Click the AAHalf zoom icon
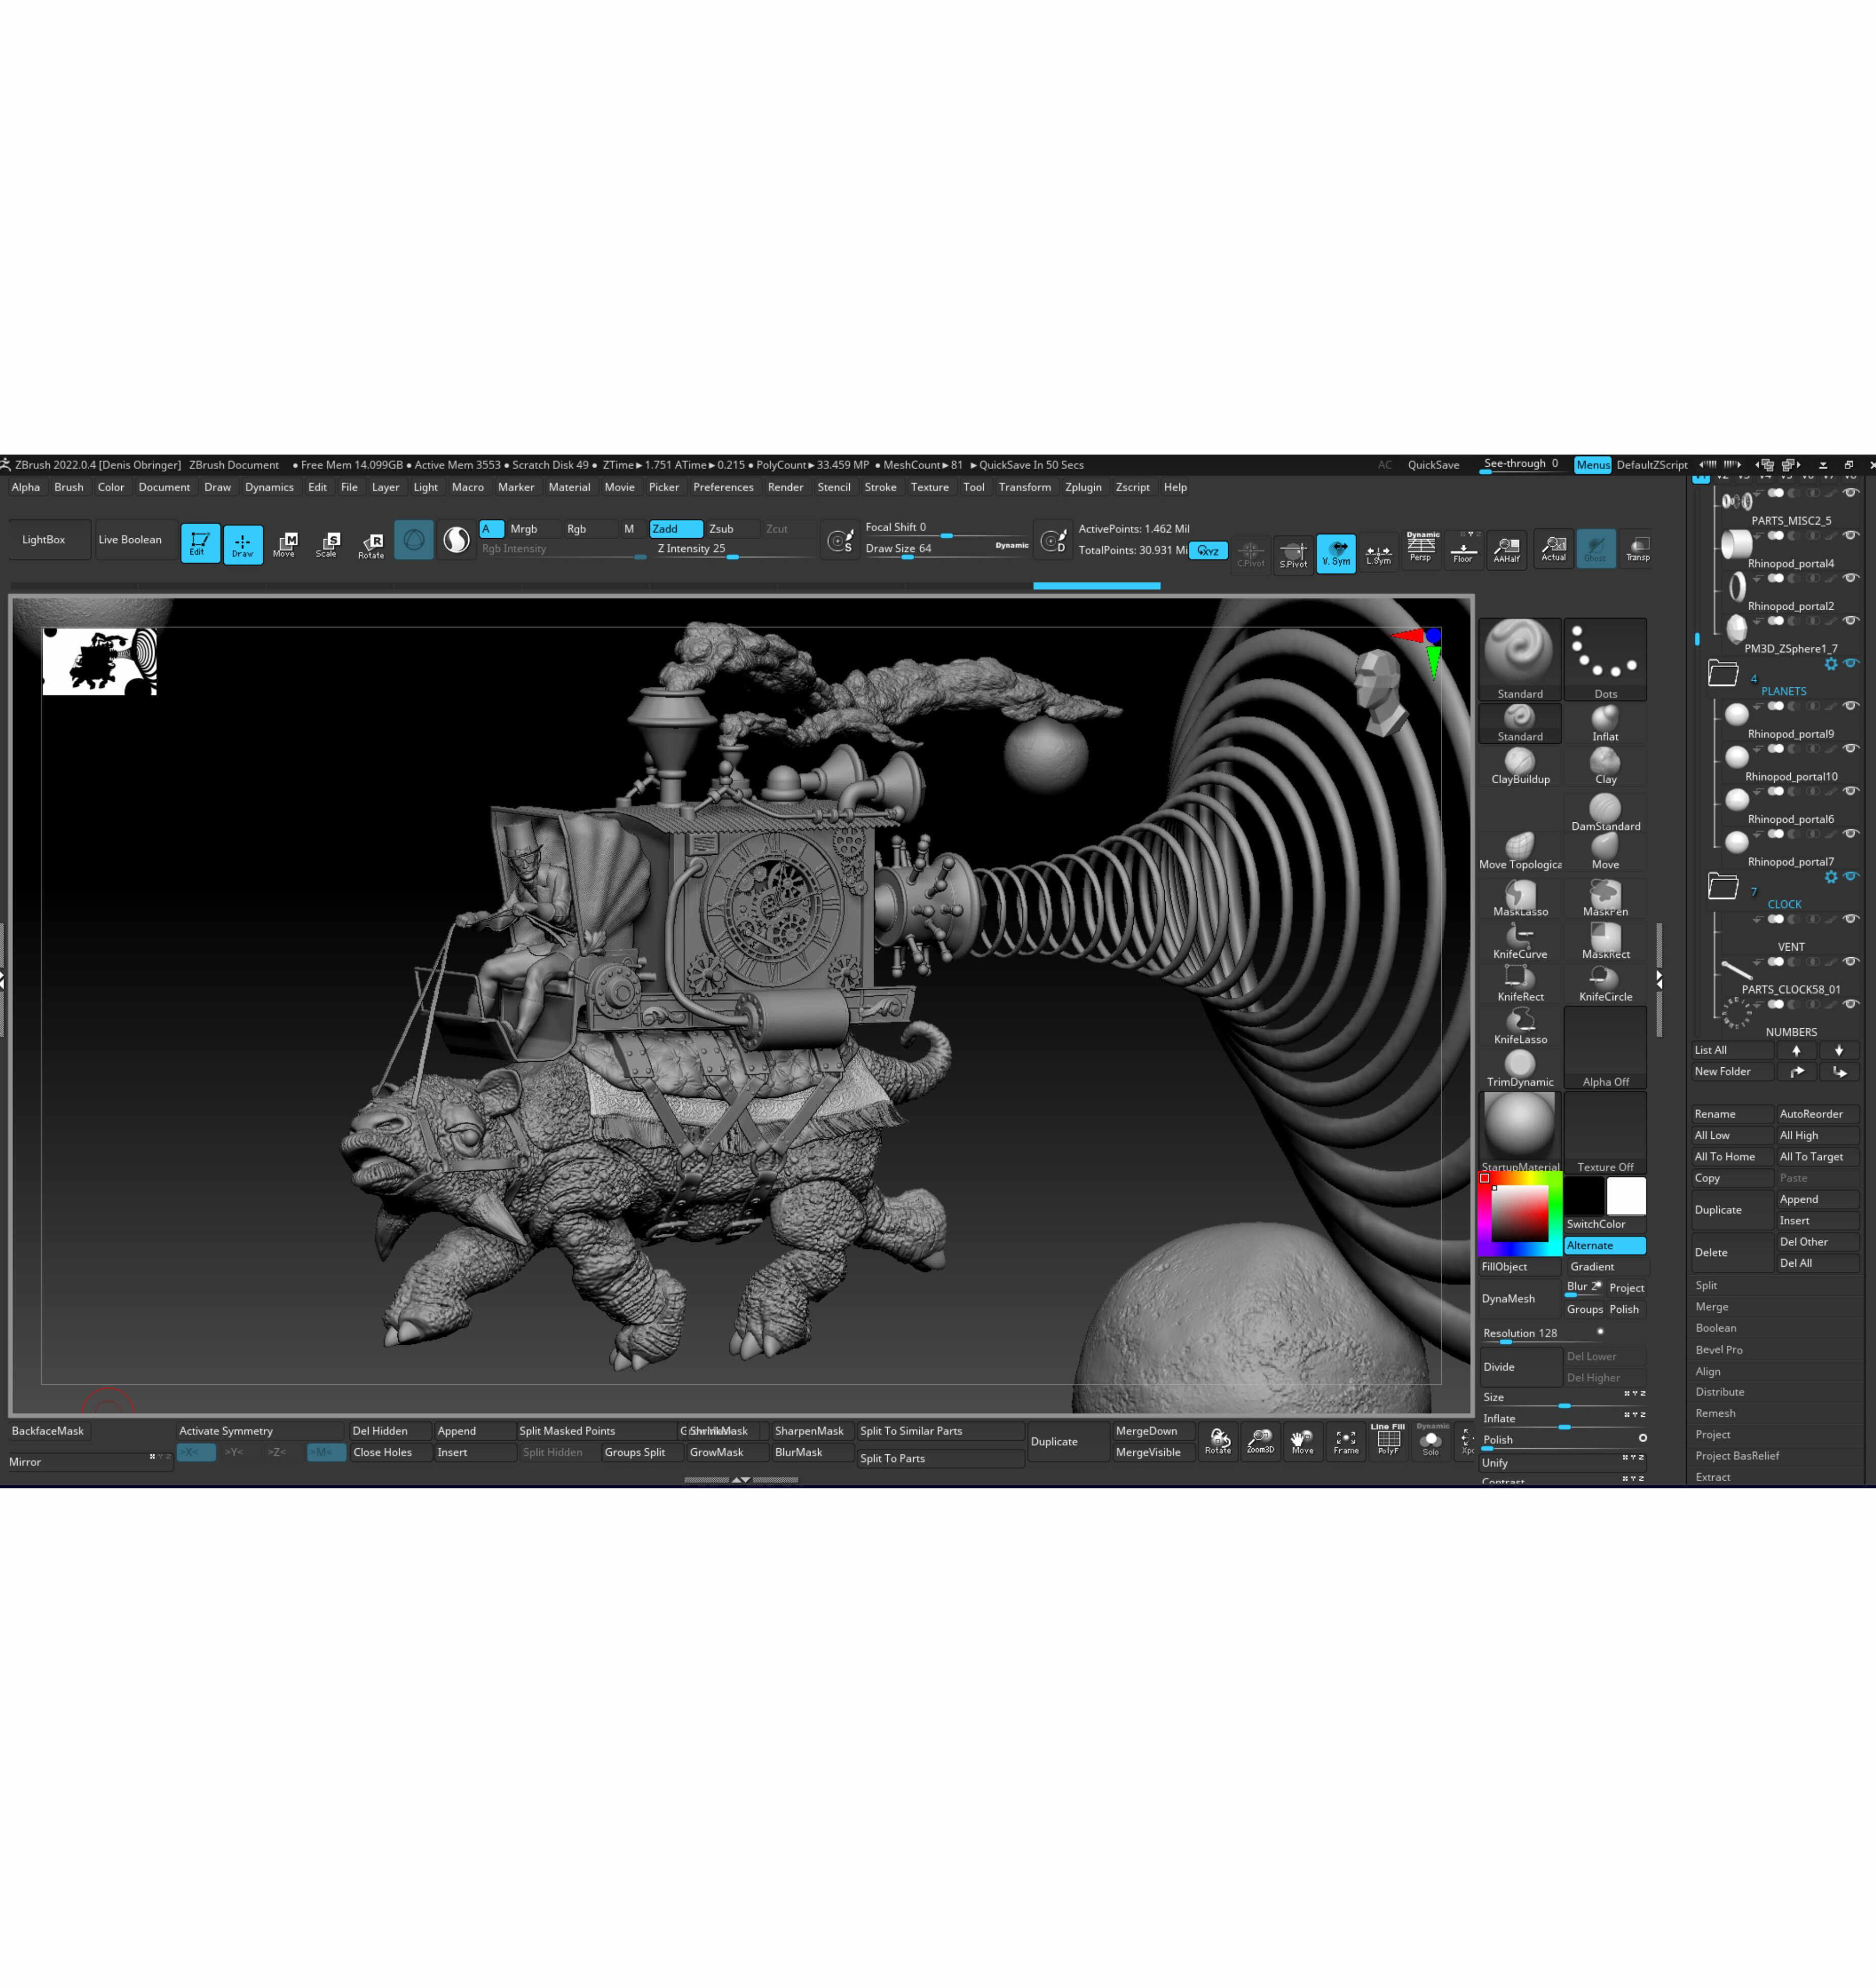 1506,548
